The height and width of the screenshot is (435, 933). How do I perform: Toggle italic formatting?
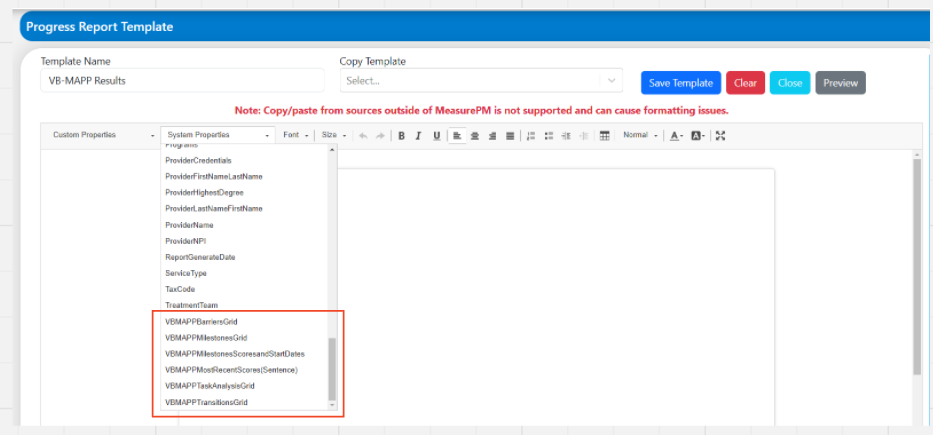[x=418, y=136]
